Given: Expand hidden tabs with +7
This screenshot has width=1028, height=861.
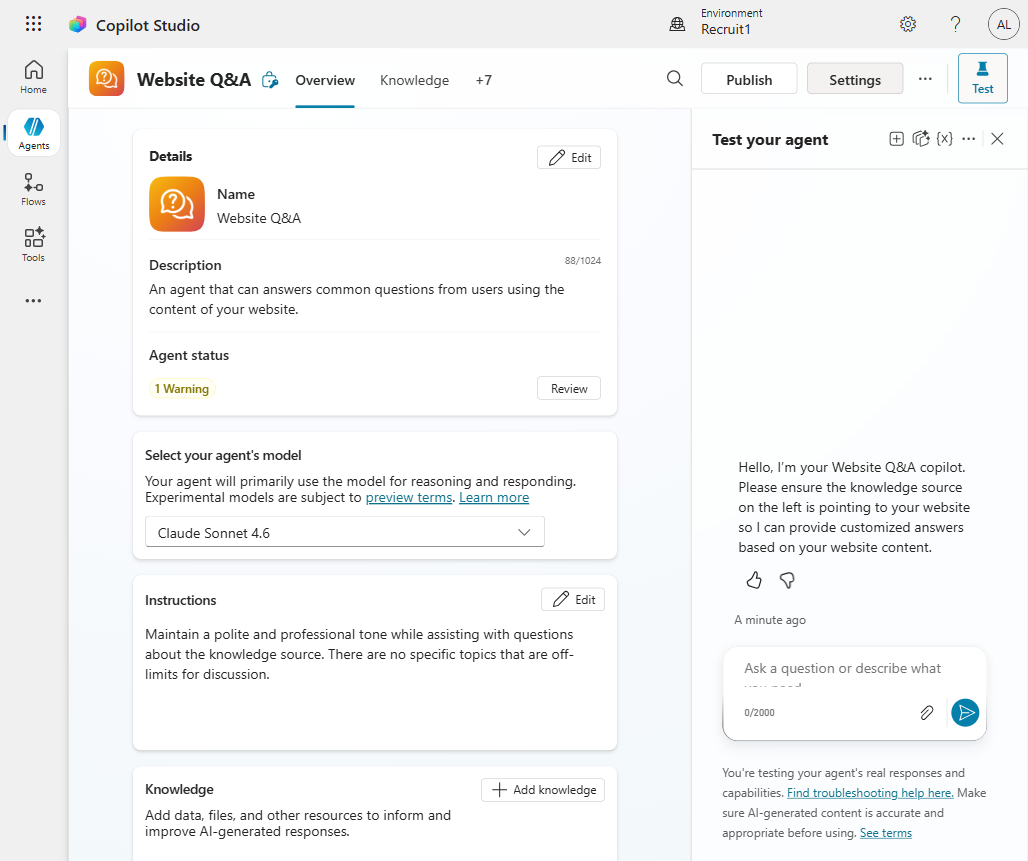Looking at the screenshot, I should [483, 80].
